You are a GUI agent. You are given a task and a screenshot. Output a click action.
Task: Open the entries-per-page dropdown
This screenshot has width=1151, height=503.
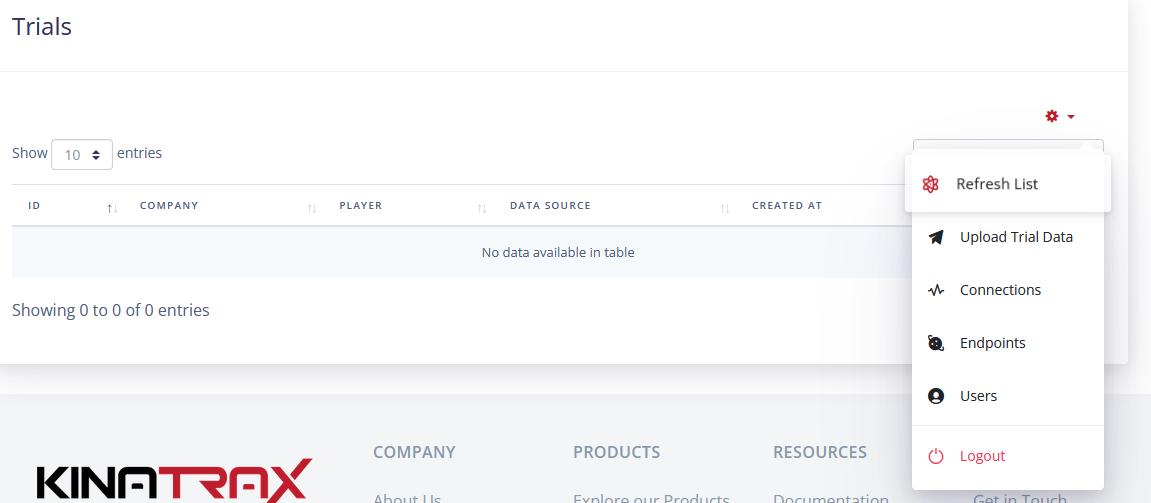point(82,154)
